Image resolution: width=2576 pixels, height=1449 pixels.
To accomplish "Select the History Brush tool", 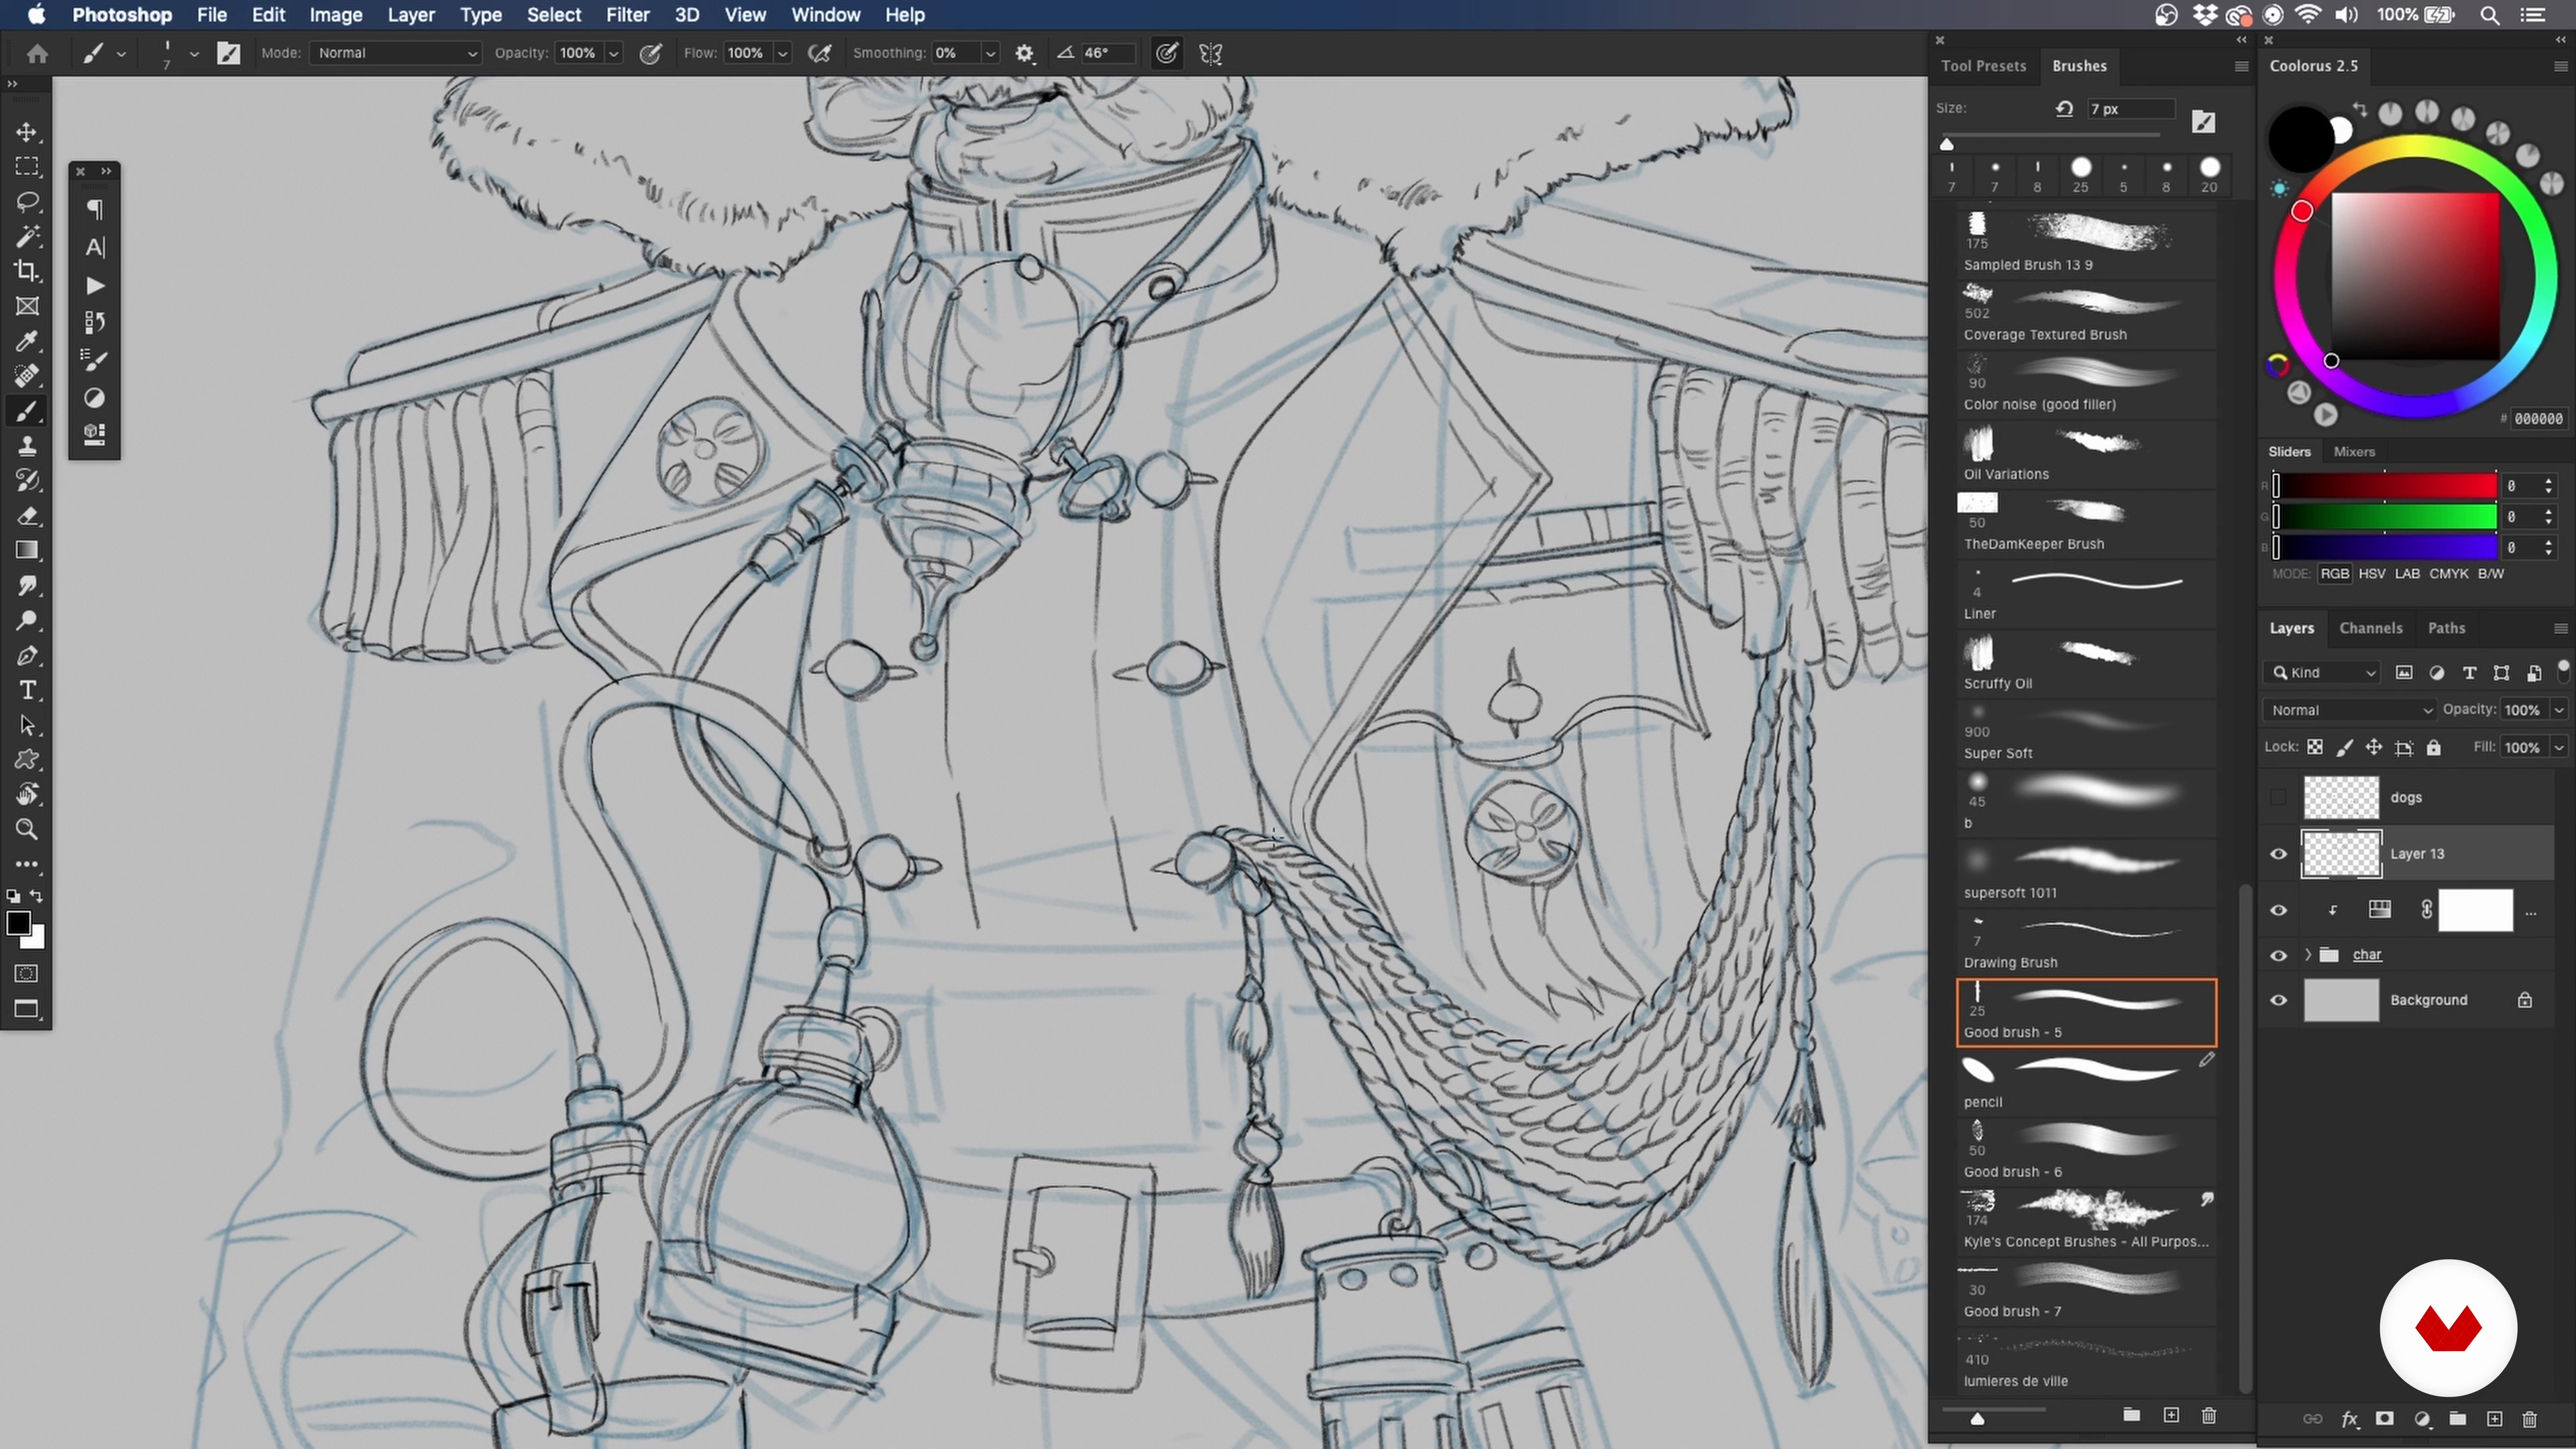I will tap(27, 481).
